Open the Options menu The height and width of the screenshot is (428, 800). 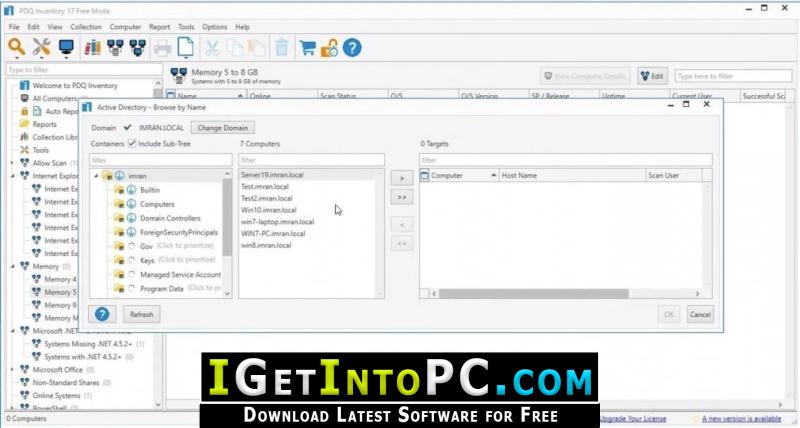[214, 27]
